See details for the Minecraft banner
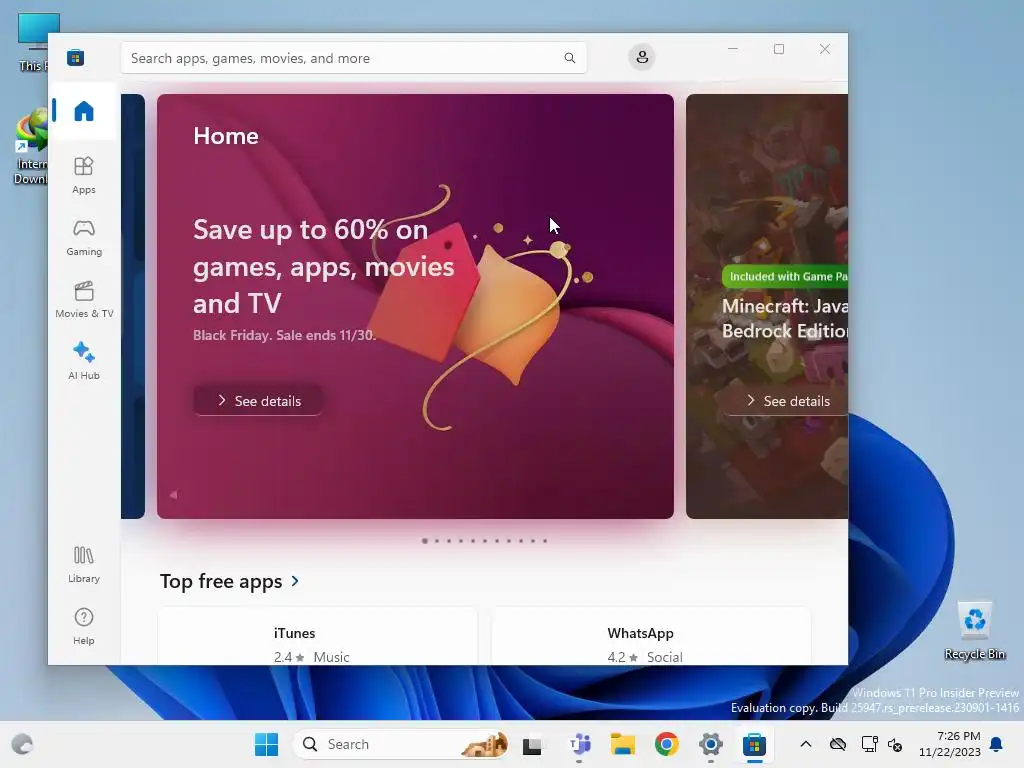 (x=786, y=400)
